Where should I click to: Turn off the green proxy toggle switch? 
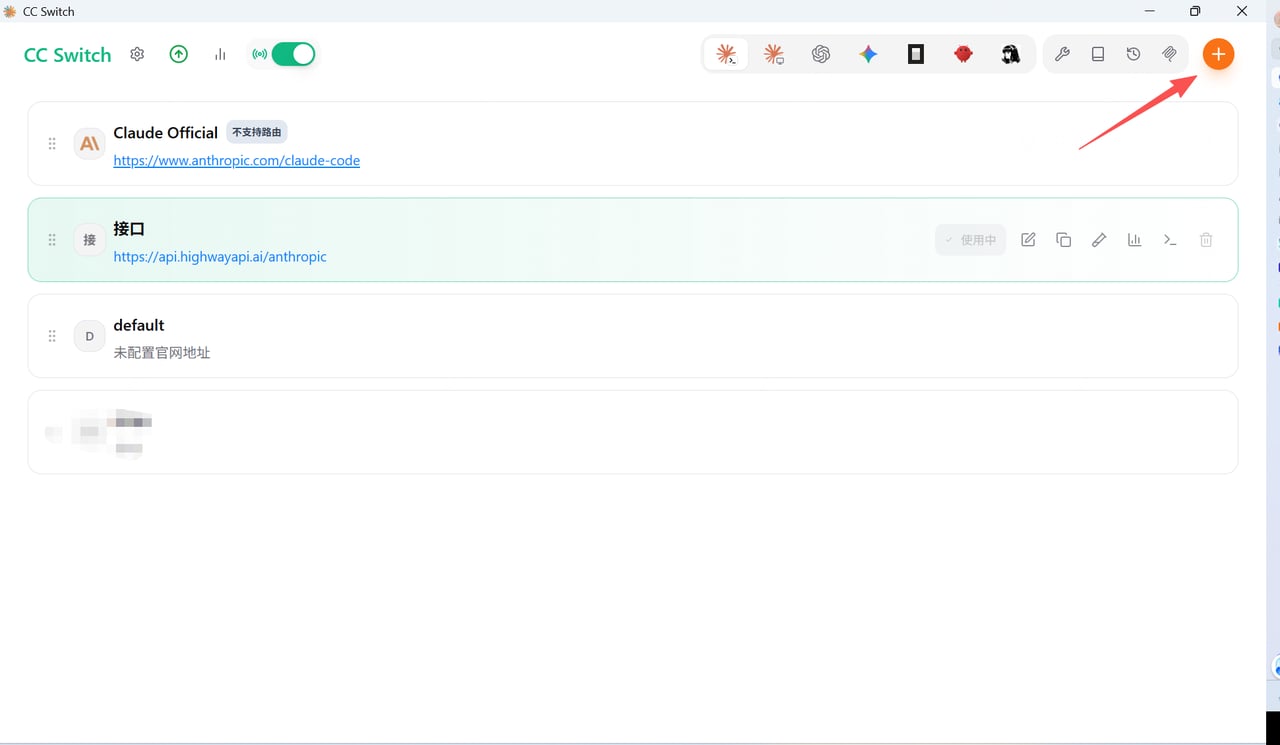(293, 54)
